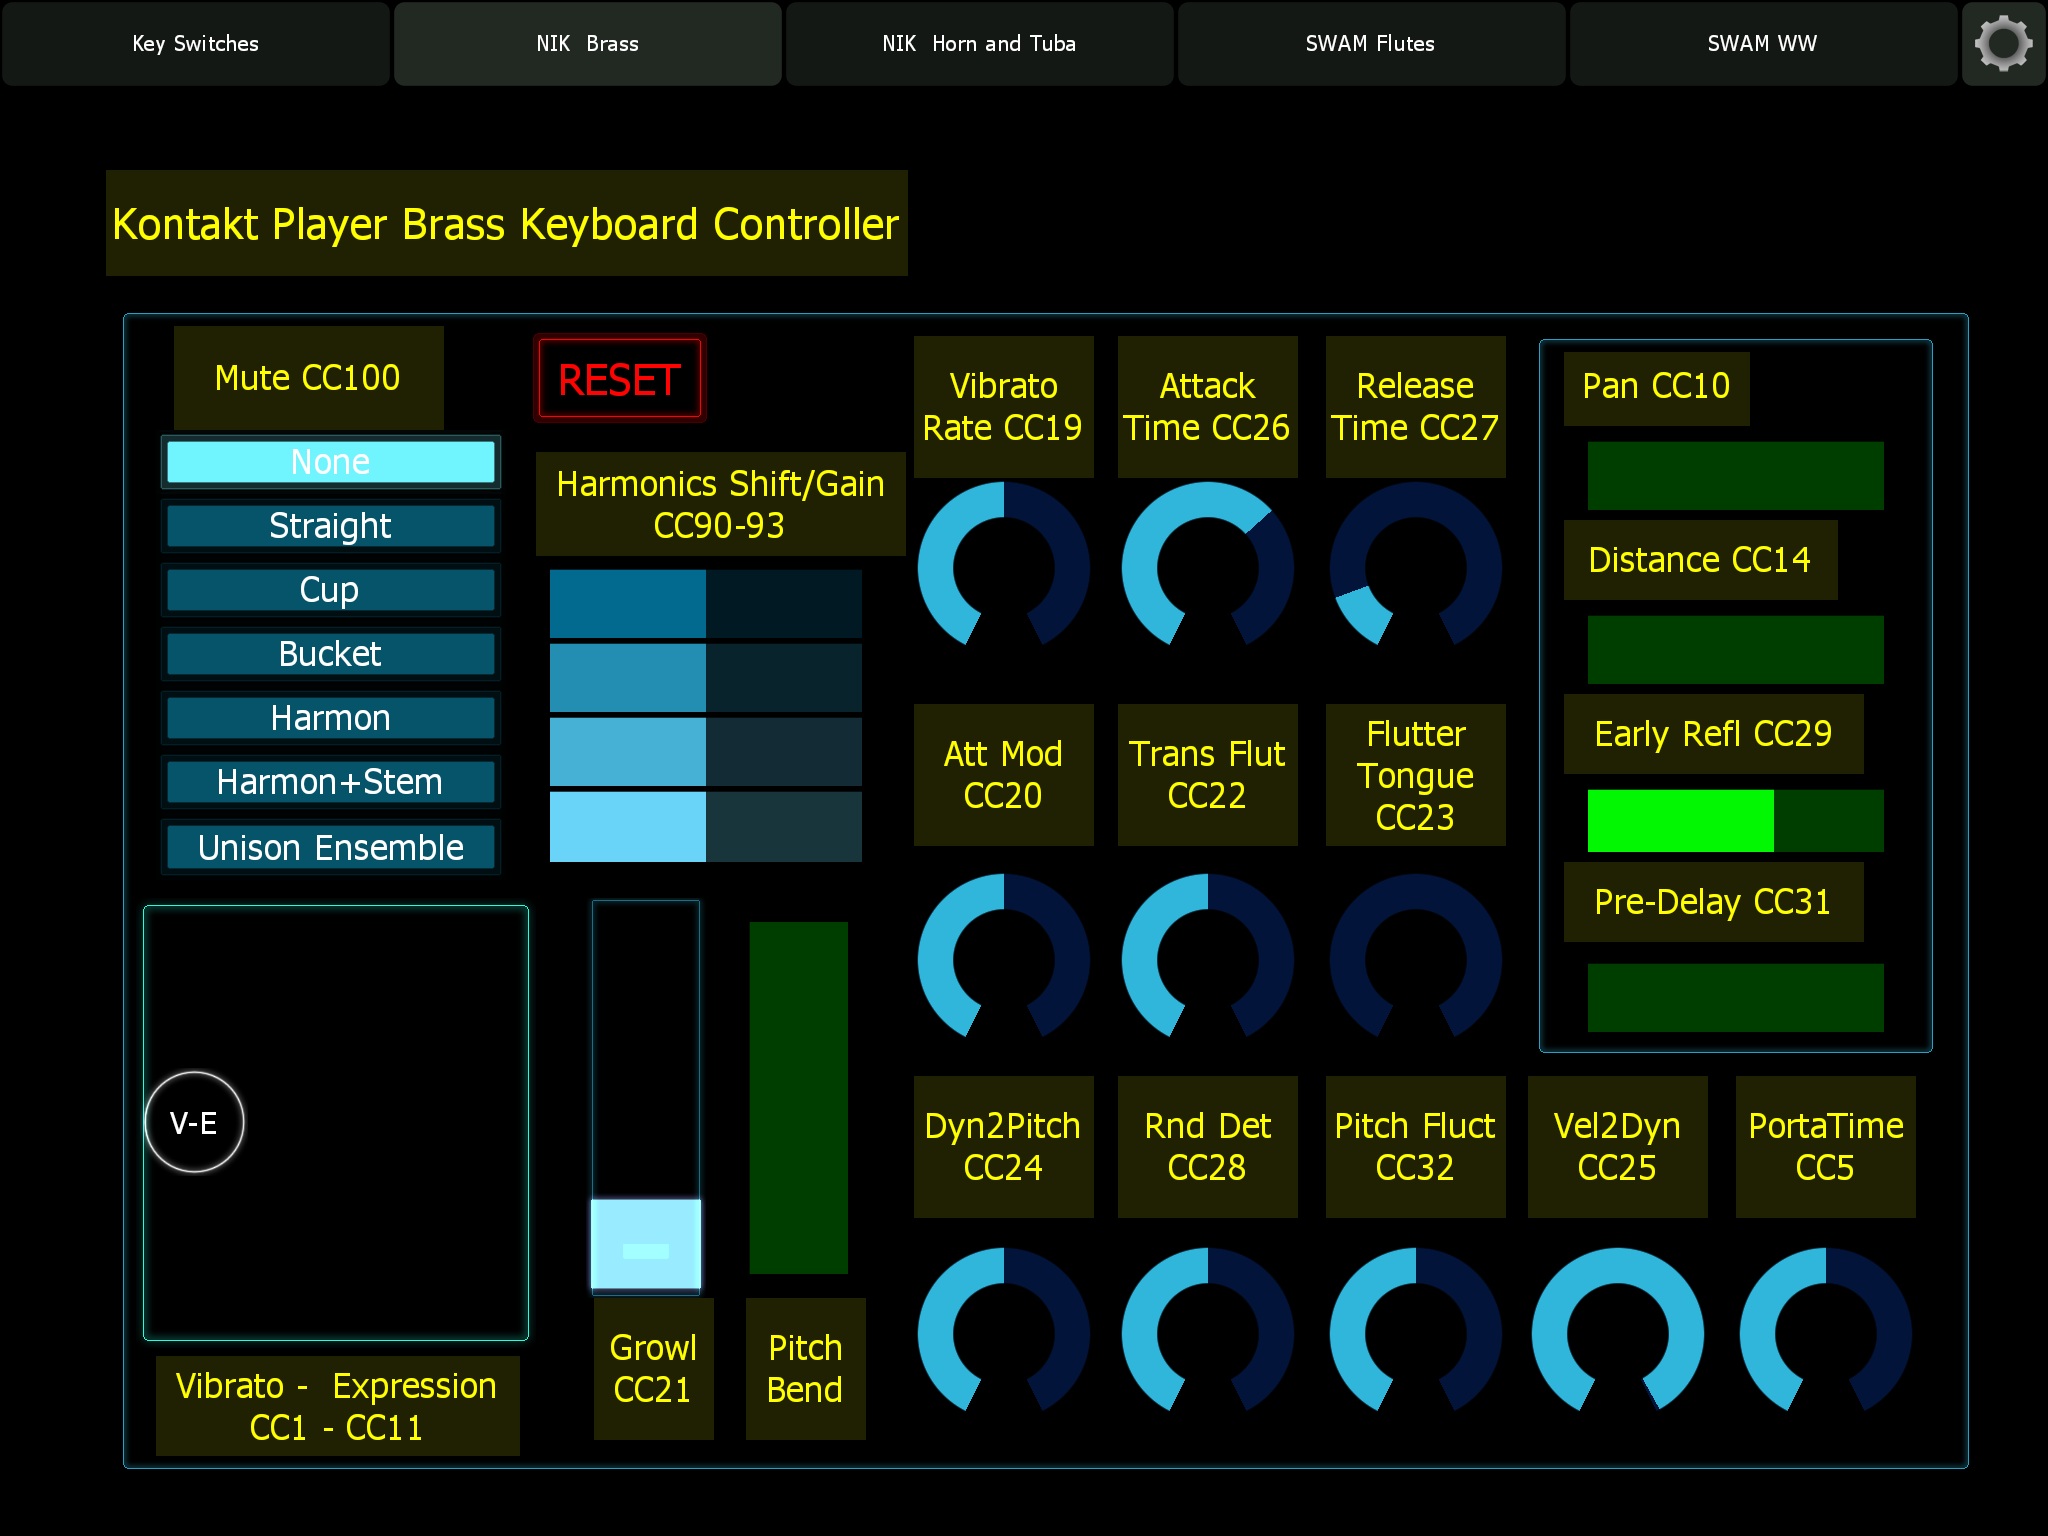This screenshot has width=2048, height=1536.
Task: Select the Straight mute option
Action: click(331, 526)
